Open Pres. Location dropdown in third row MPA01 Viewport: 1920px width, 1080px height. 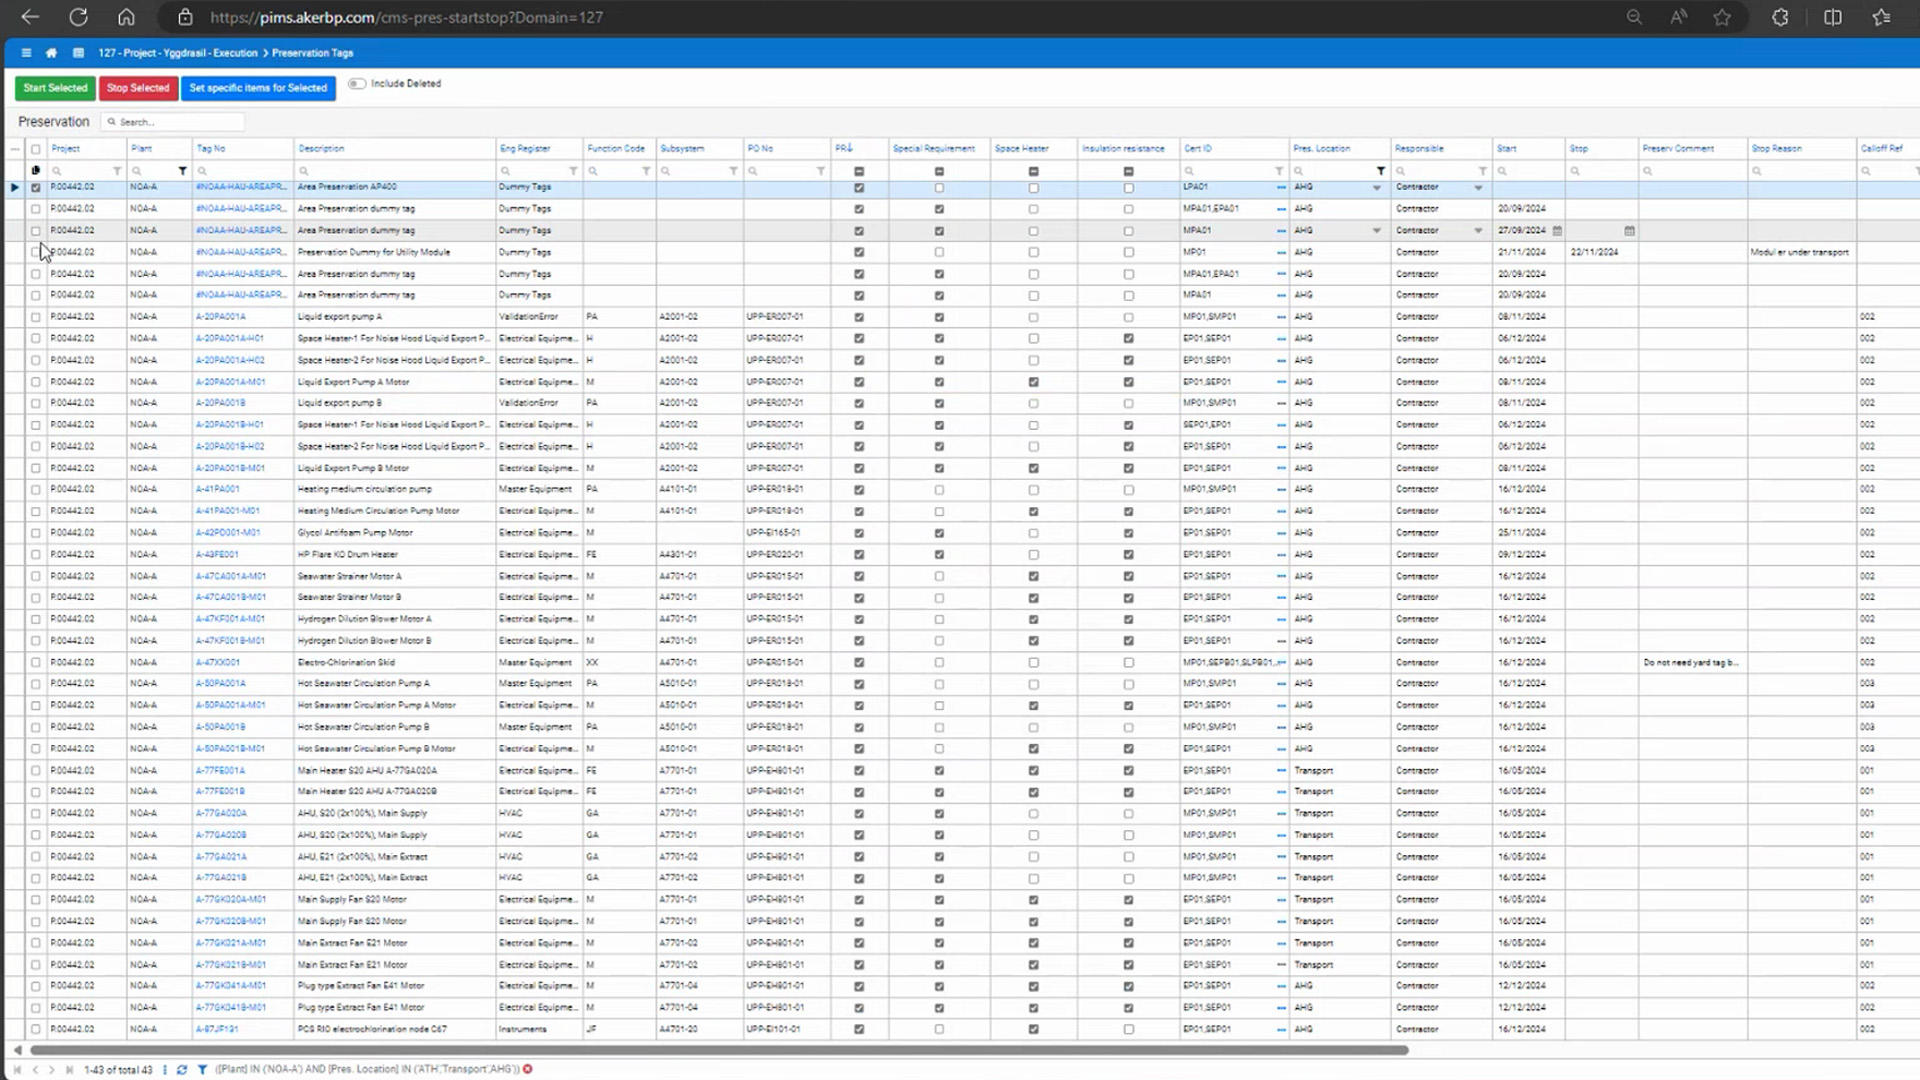[x=1377, y=231]
